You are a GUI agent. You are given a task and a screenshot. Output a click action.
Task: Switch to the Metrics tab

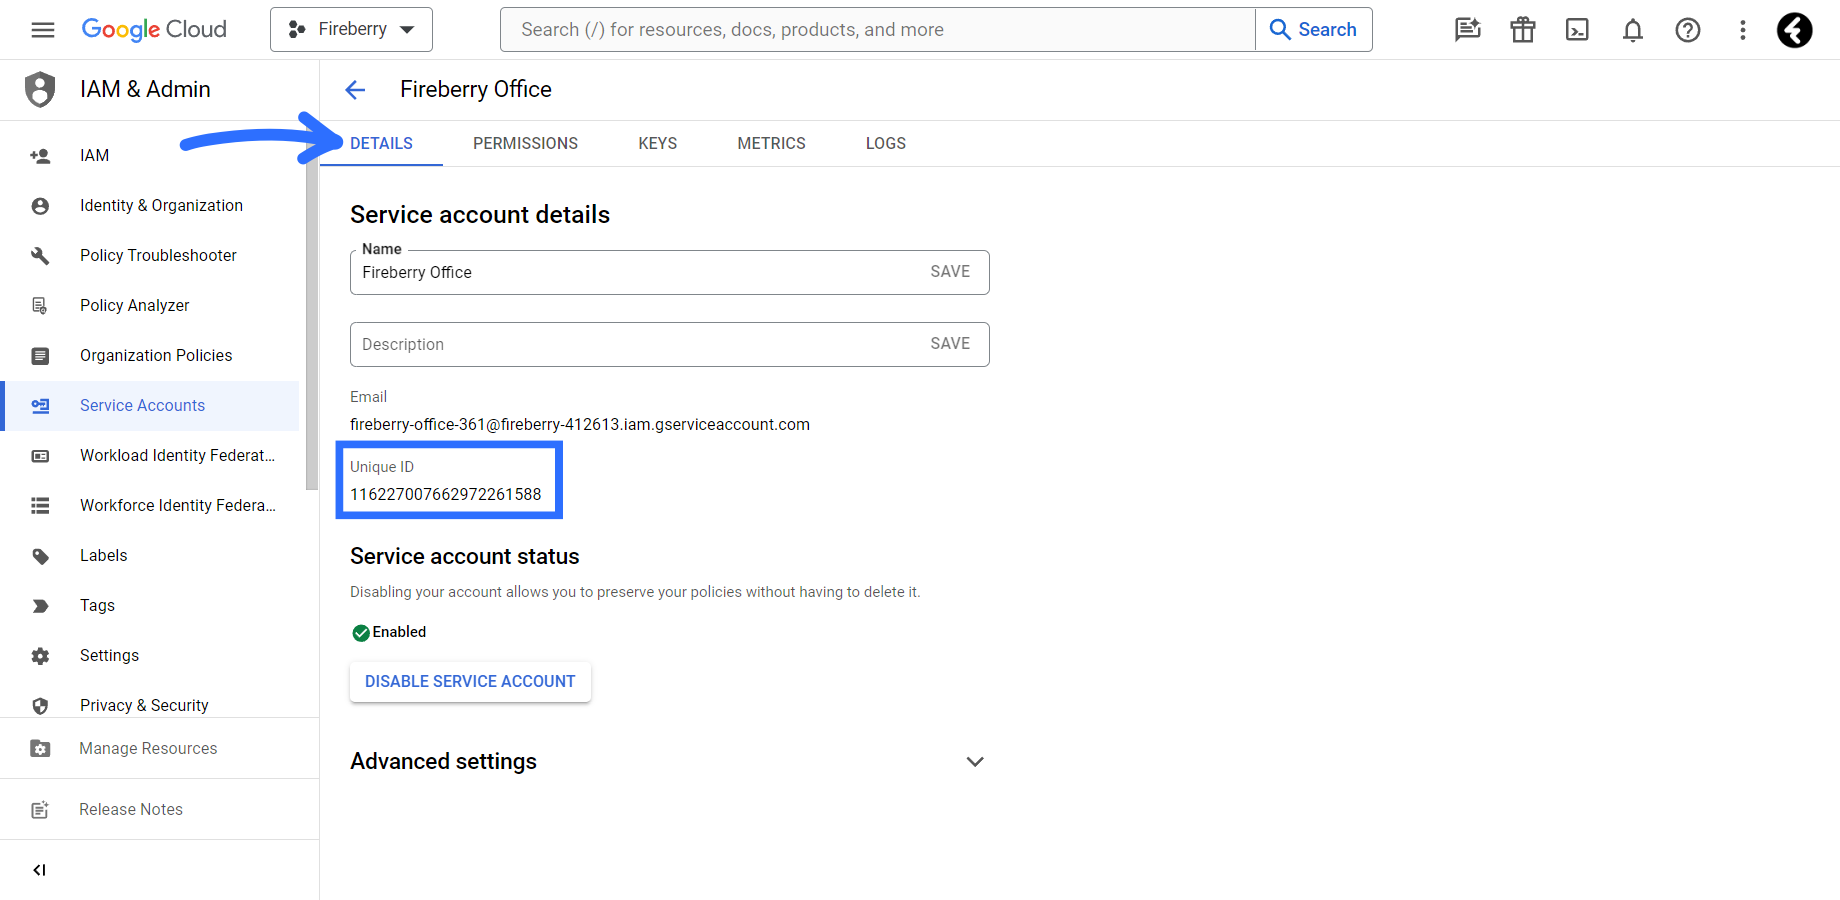click(x=771, y=143)
